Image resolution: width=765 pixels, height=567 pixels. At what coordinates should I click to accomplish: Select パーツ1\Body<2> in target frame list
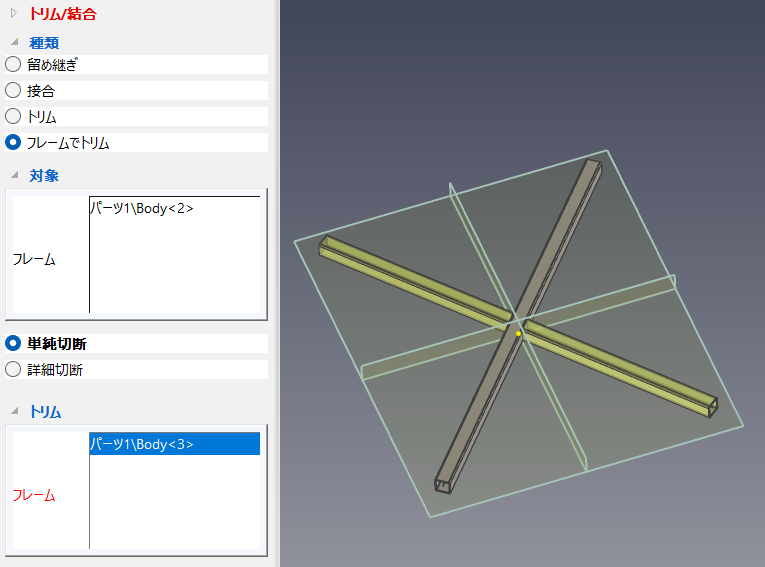click(x=141, y=208)
